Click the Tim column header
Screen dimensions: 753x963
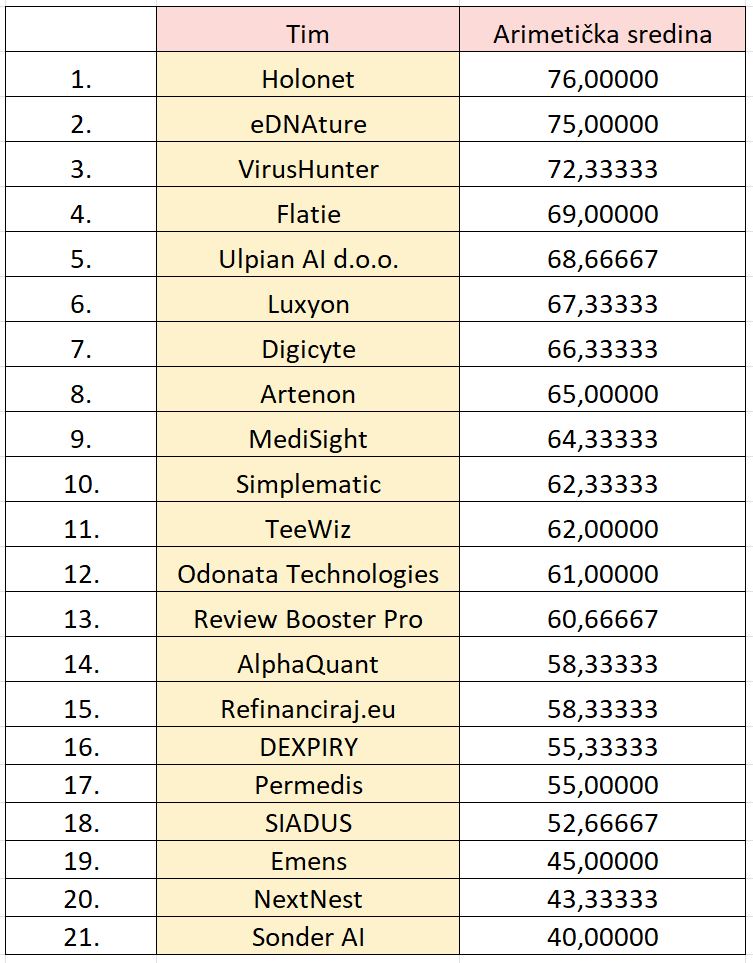(307, 34)
